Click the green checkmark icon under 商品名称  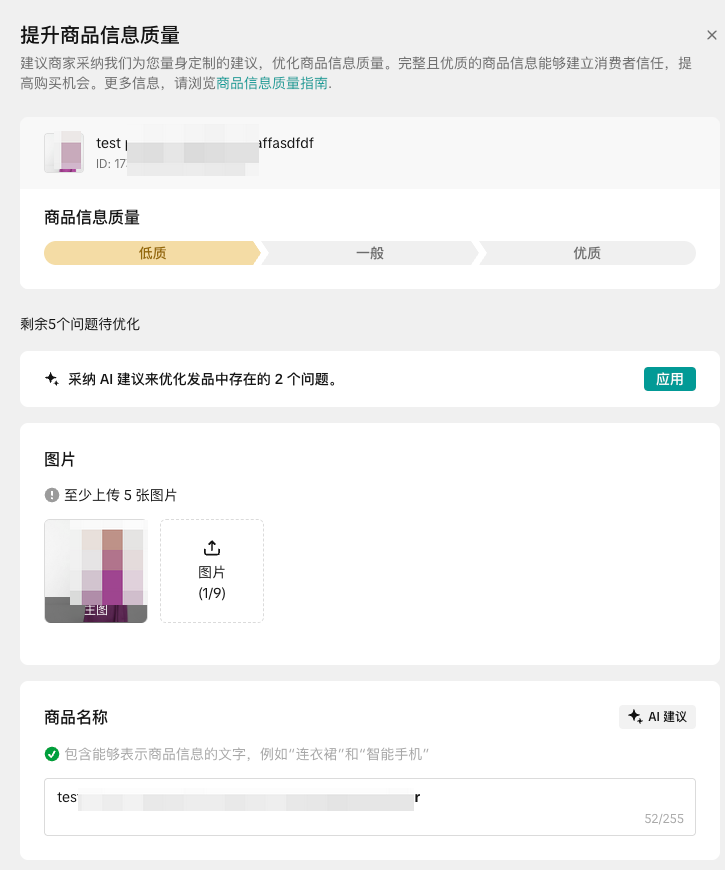[x=52, y=753]
